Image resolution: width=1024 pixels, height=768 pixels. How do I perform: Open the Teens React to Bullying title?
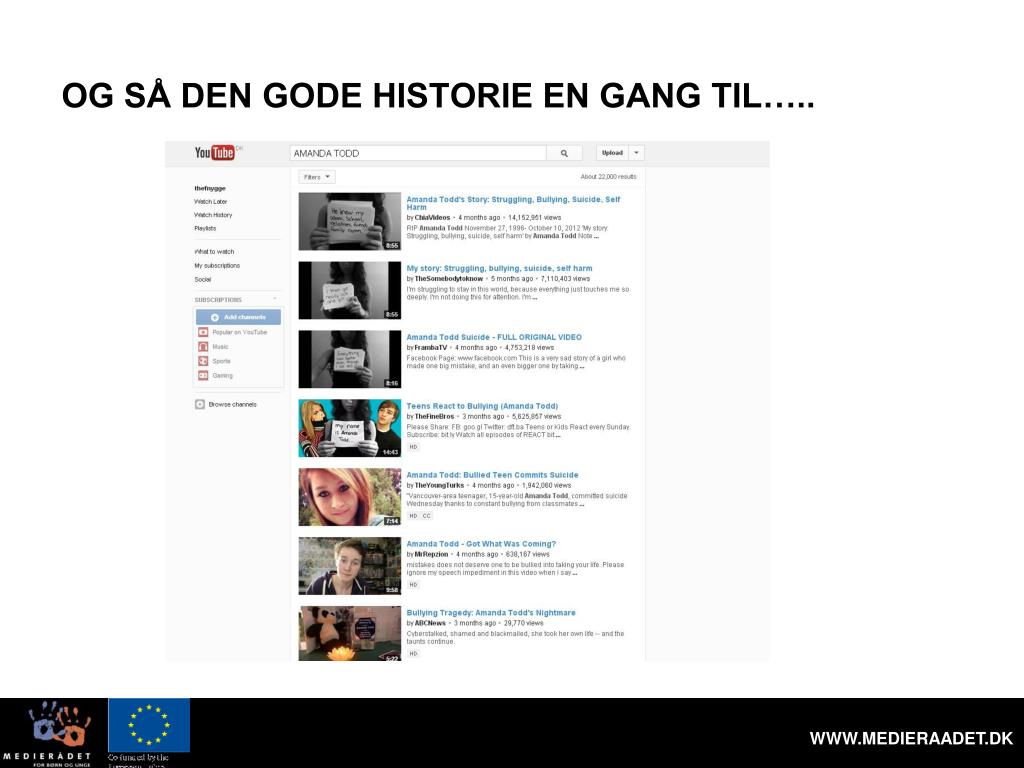pyautogui.click(x=482, y=406)
